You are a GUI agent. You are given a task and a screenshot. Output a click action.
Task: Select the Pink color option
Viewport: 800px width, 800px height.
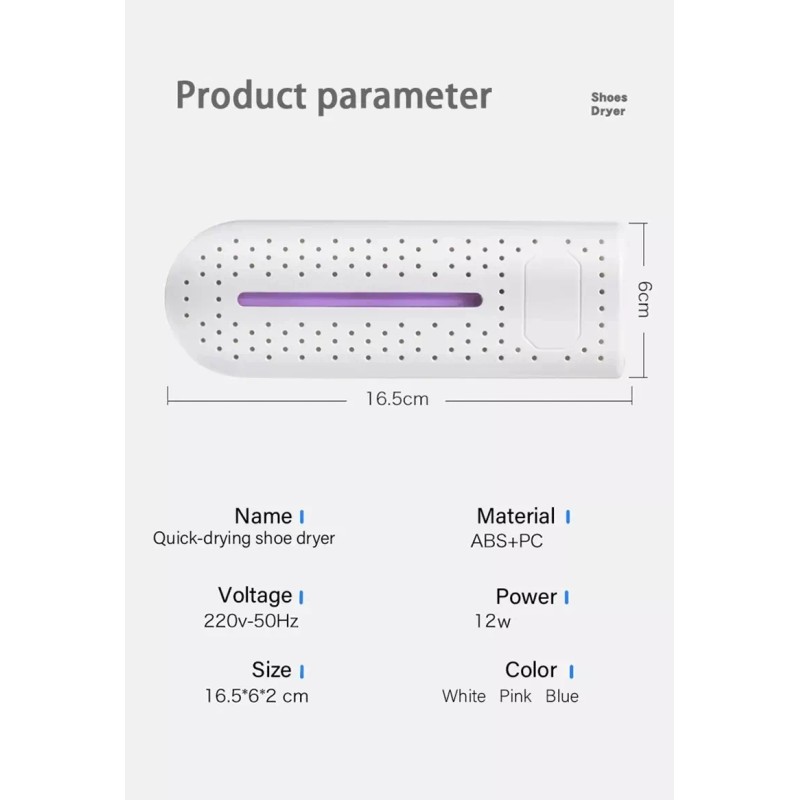516,696
